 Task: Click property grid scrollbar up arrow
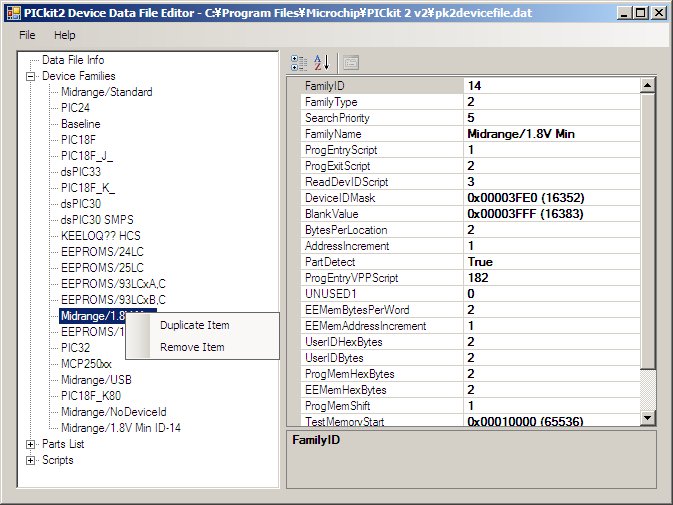pyautogui.click(x=647, y=85)
